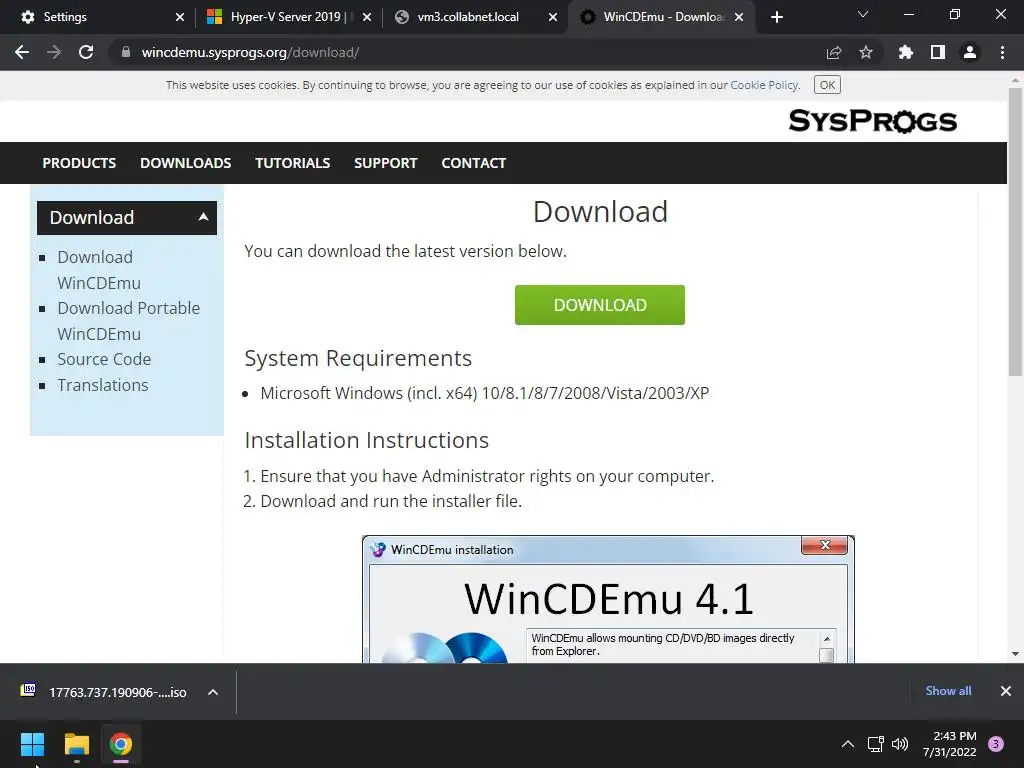View site security lock information
The width and height of the screenshot is (1024, 768).
pyautogui.click(x=125, y=52)
